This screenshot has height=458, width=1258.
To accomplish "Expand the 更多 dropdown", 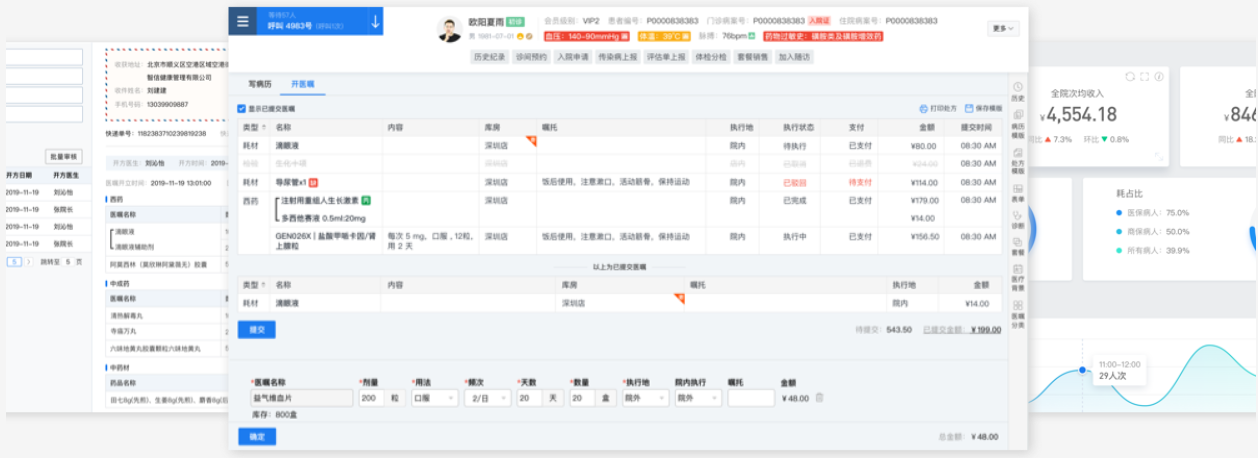I will point(1003,29).
